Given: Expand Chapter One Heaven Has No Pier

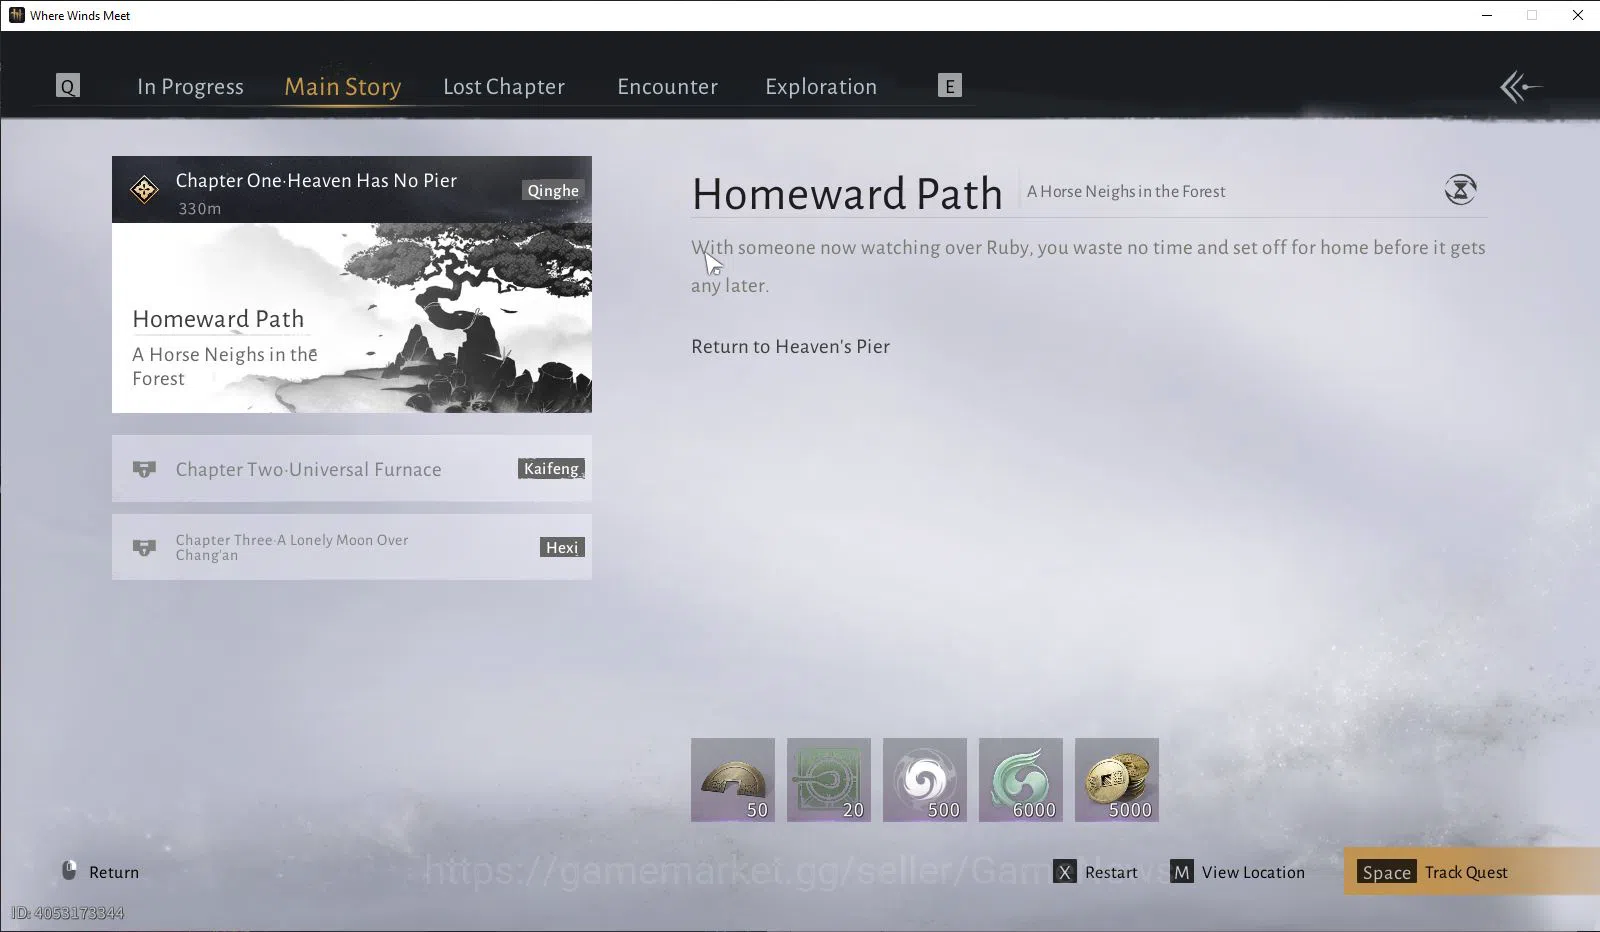Looking at the screenshot, I should pyautogui.click(x=352, y=189).
